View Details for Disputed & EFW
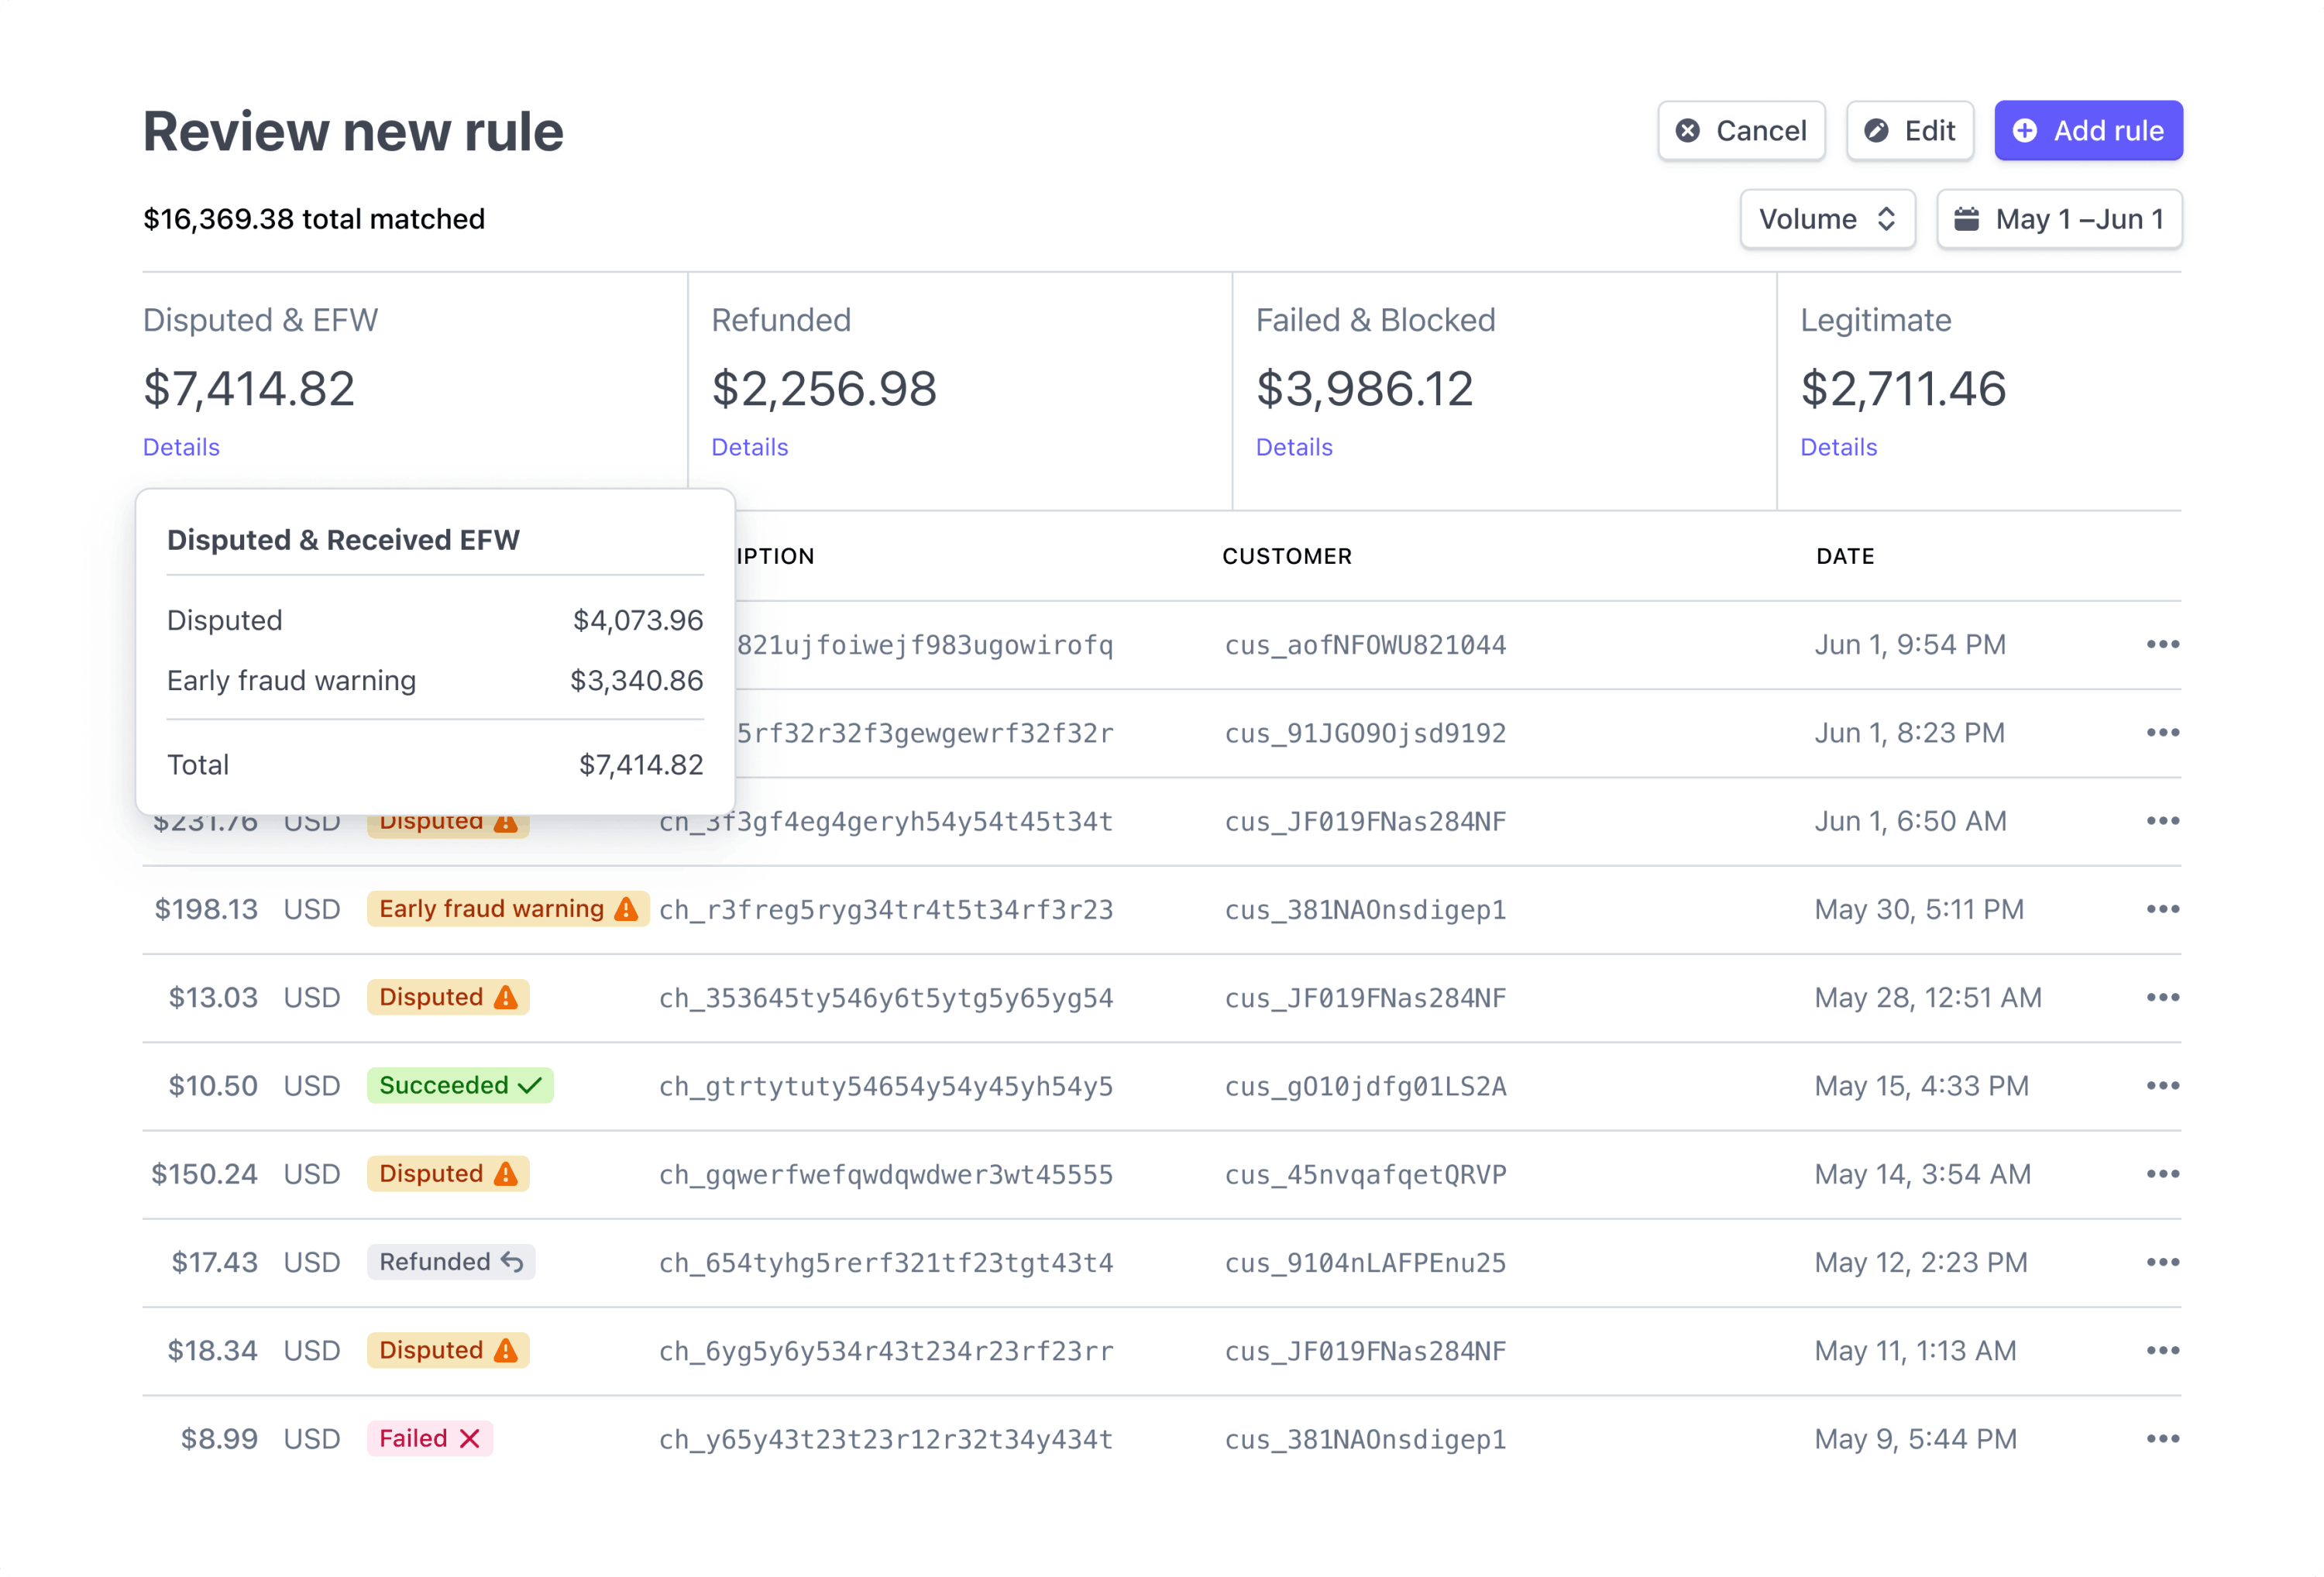 [x=181, y=447]
